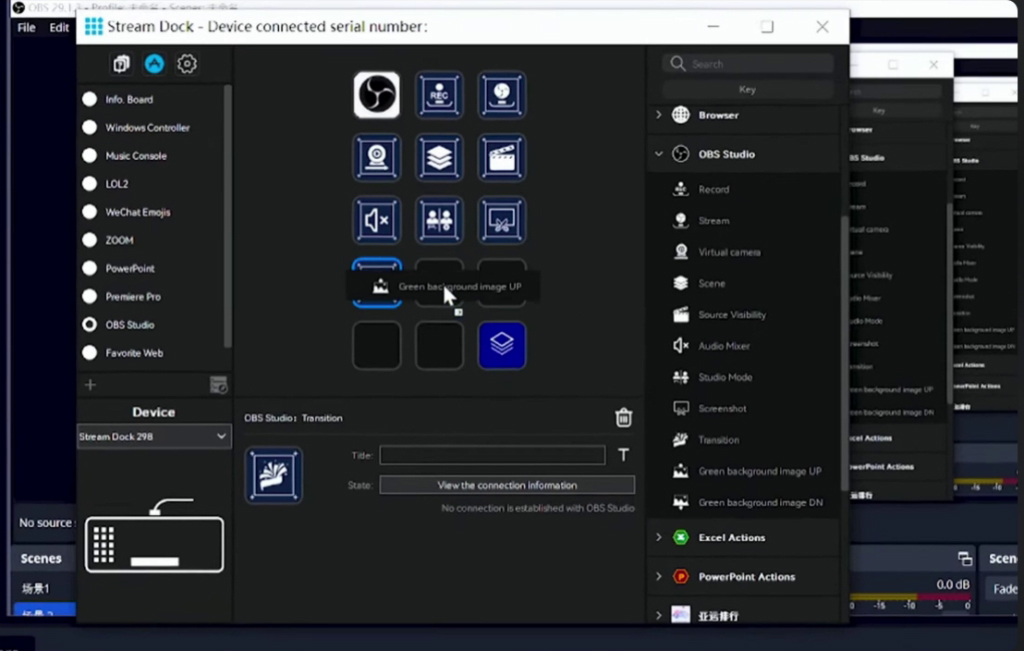This screenshot has width=1024, height=651.
Task: Open the Stream Dock 298 device dropdown
Action: coord(154,436)
